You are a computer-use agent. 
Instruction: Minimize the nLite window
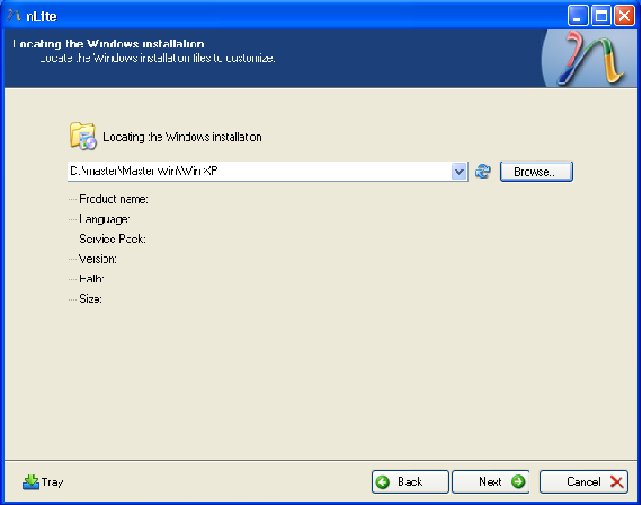tap(578, 16)
